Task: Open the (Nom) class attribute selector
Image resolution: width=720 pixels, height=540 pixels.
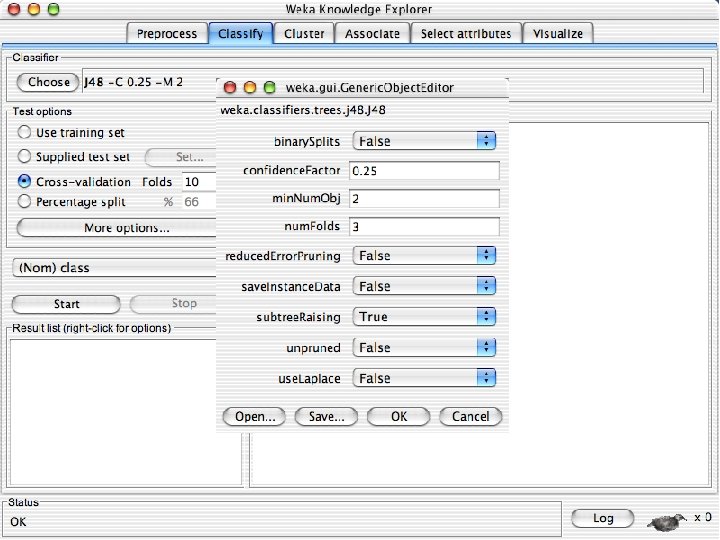Action: [115, 268]
